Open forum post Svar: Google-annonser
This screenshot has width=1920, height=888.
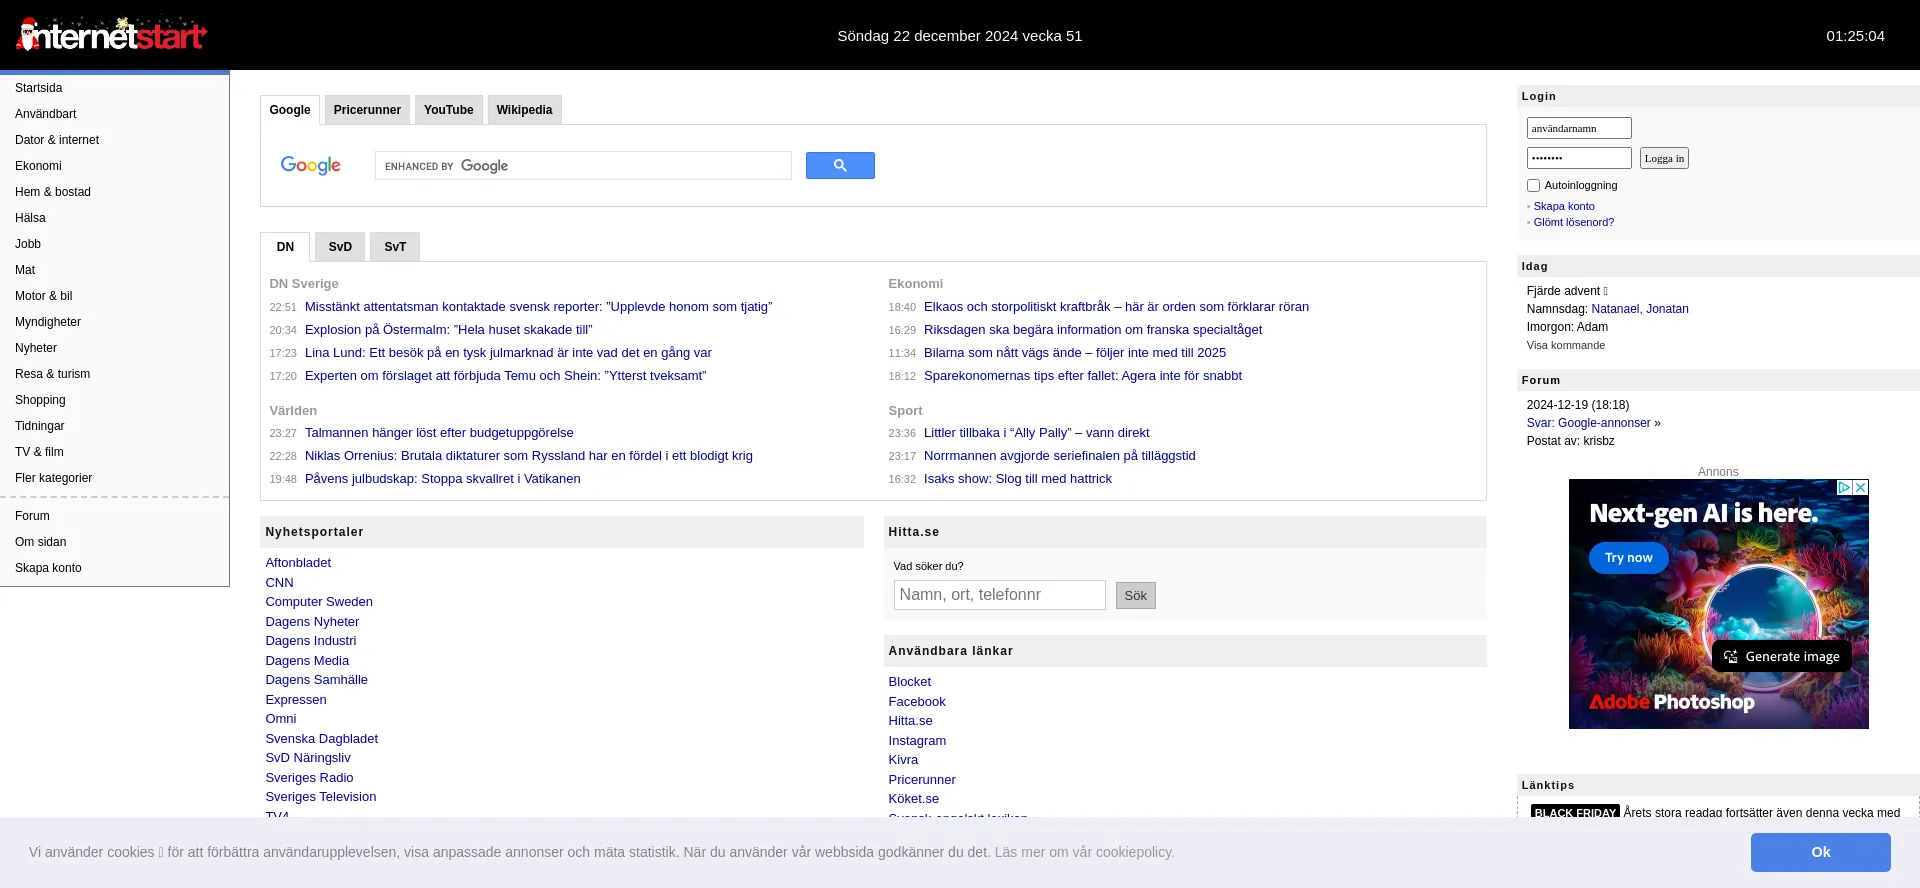pyautogui.click(x=1589, y=423)
